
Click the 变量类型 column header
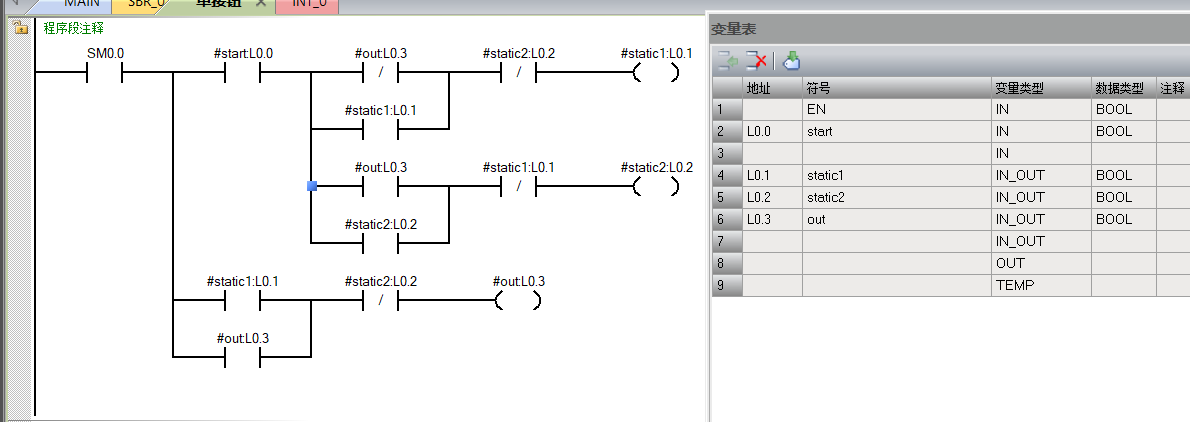[1040, 88]
